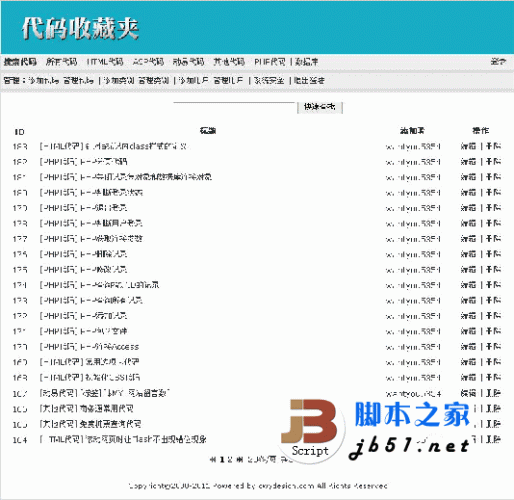Open the Flash-related HTML entry, ID 164
This screenshot has height=500, width=514.
(123, 439)
